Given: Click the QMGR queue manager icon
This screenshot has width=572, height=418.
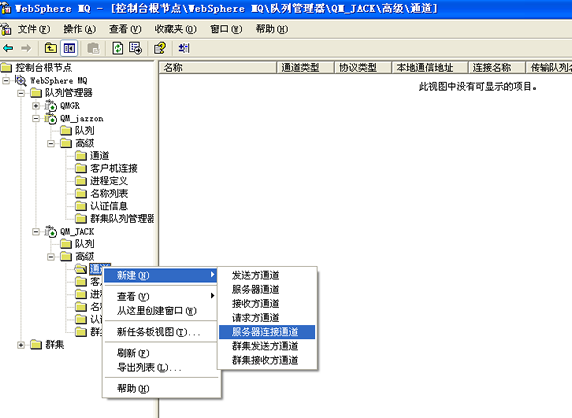Looking at the screenshot, I should 51,106.
